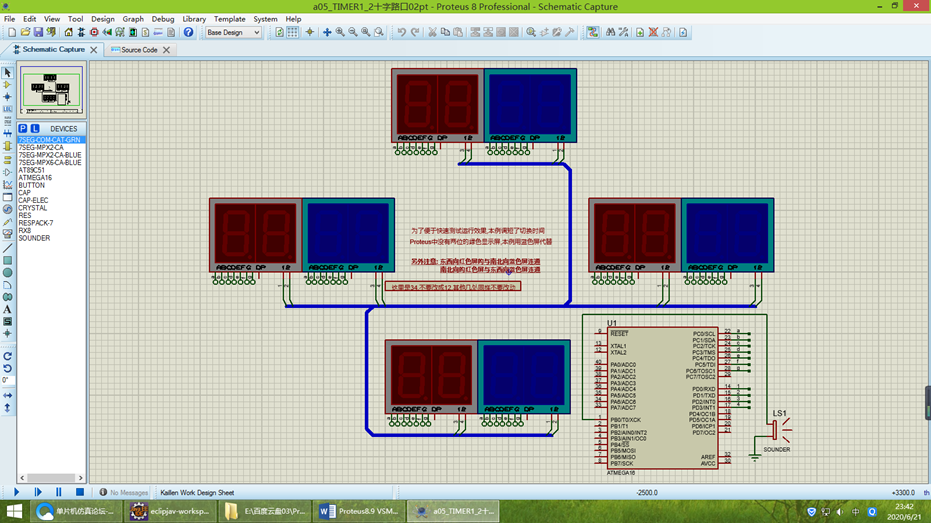
Task: Start the simulation with Play
Action: pos(16,492)
